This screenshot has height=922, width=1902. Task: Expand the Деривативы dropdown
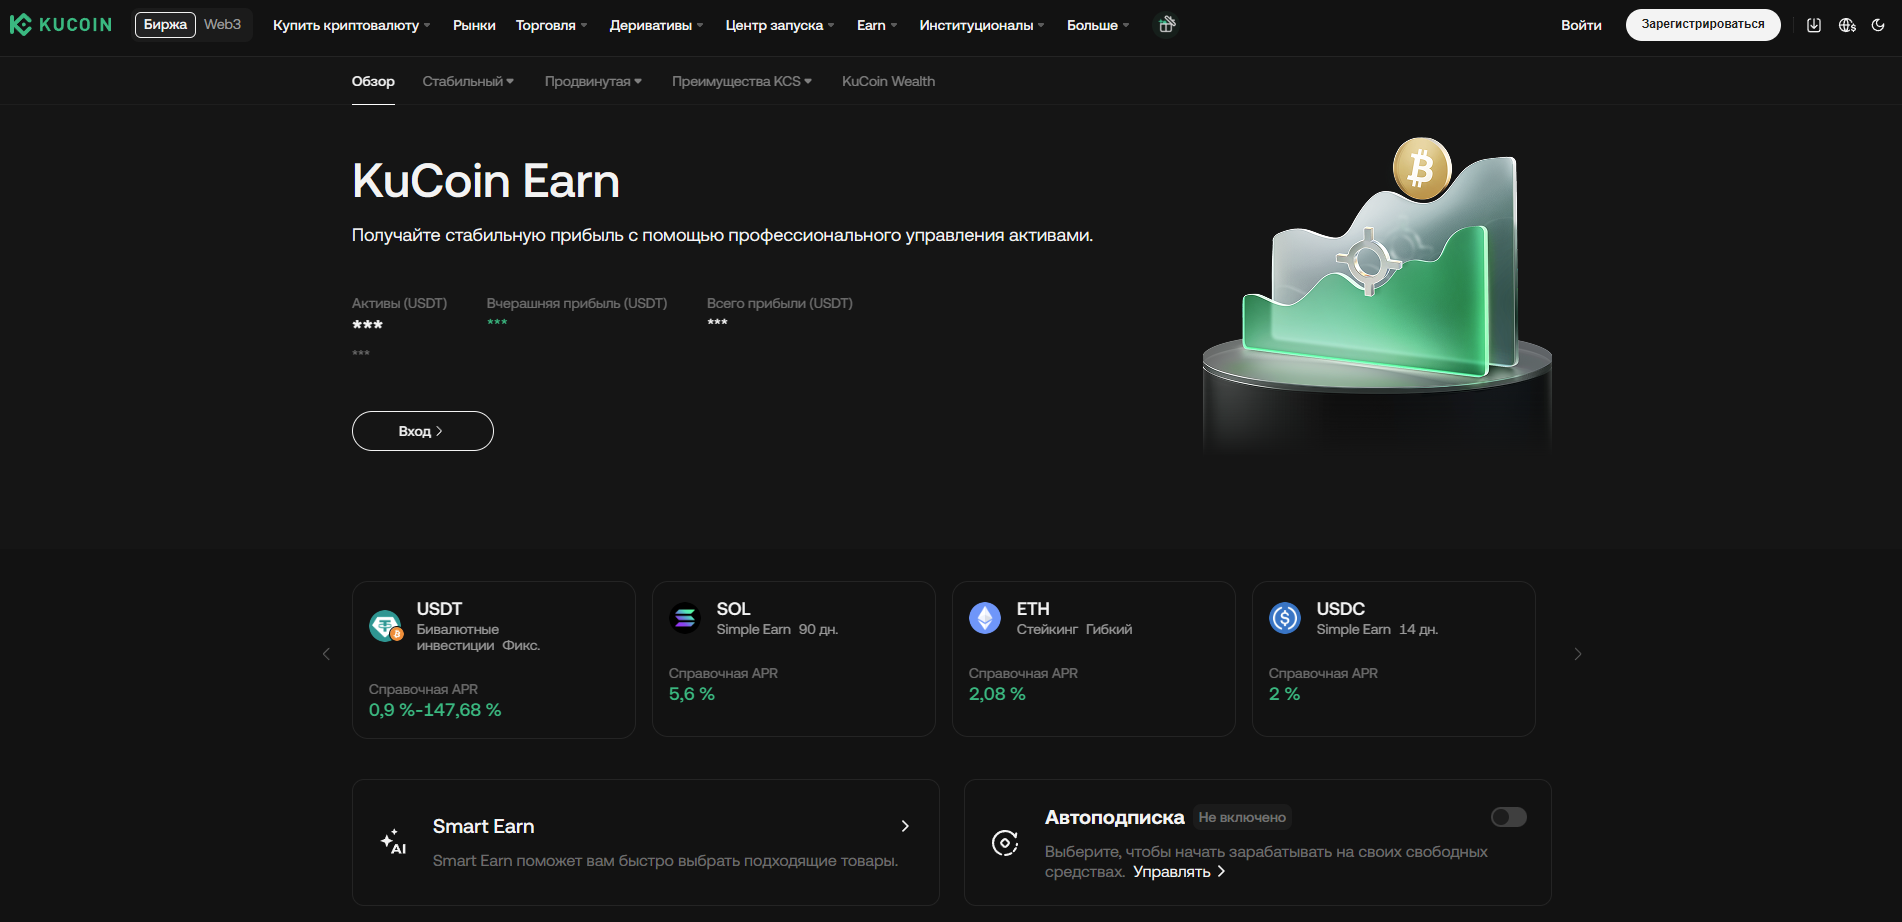tap(656, 25)
